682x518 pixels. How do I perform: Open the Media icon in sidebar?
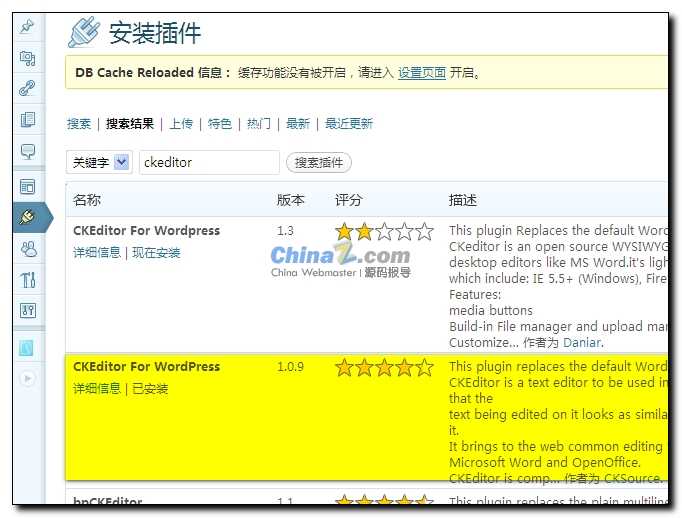tap(27, 58)
